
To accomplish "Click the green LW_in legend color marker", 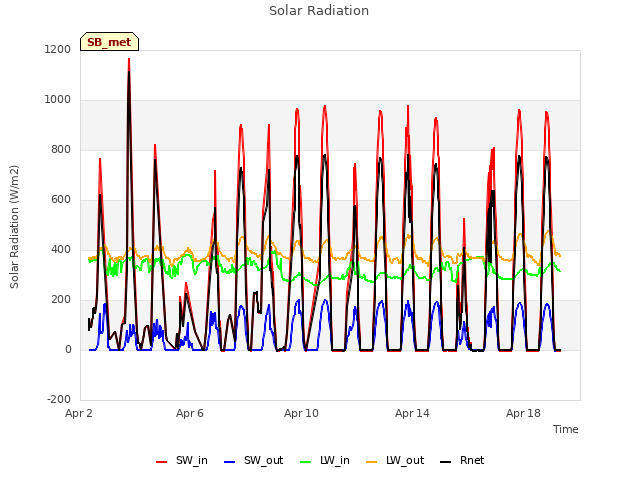I will [x=306, y=462].
